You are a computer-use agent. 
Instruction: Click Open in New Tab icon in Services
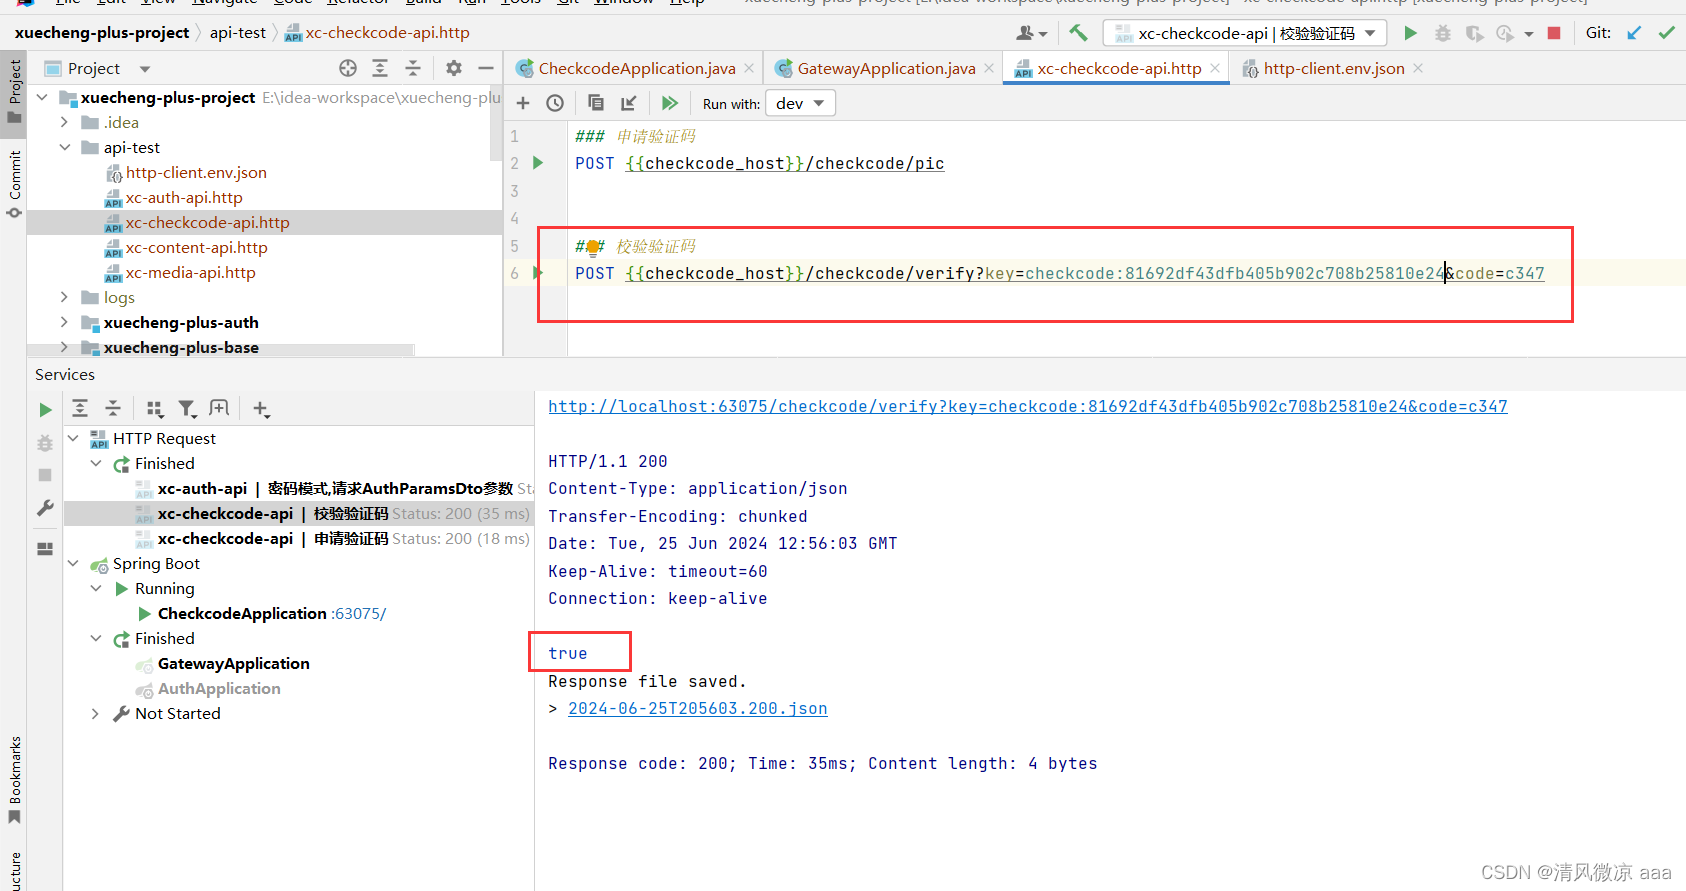[x=219, y=408]
